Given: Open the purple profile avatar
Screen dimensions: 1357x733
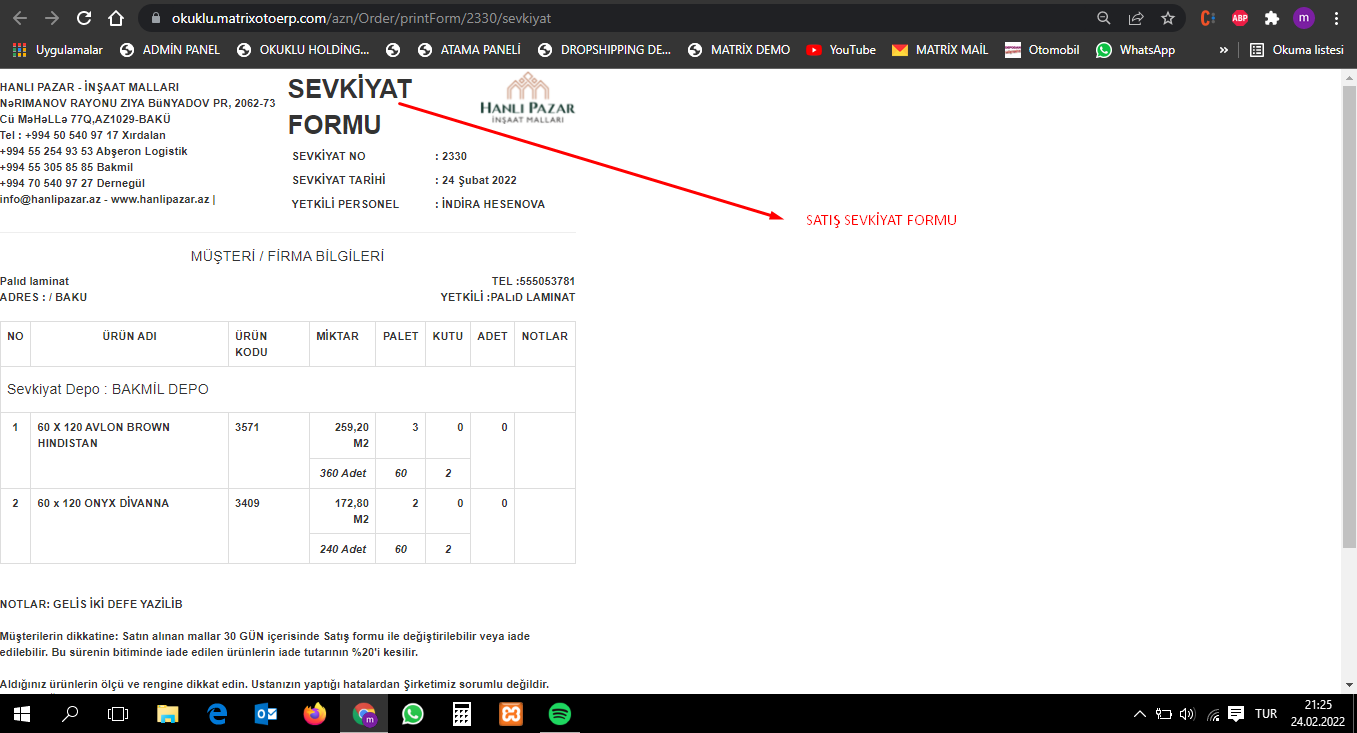Looking at the screenshot, I should [1304, 18].
